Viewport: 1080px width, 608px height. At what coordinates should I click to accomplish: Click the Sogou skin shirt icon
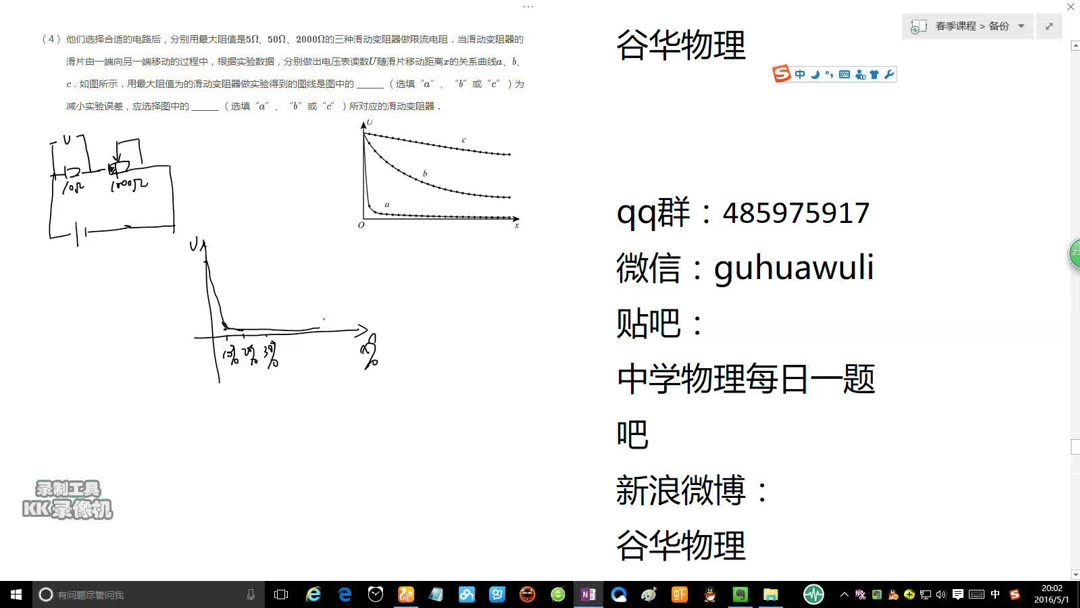(x=875, y=74)
